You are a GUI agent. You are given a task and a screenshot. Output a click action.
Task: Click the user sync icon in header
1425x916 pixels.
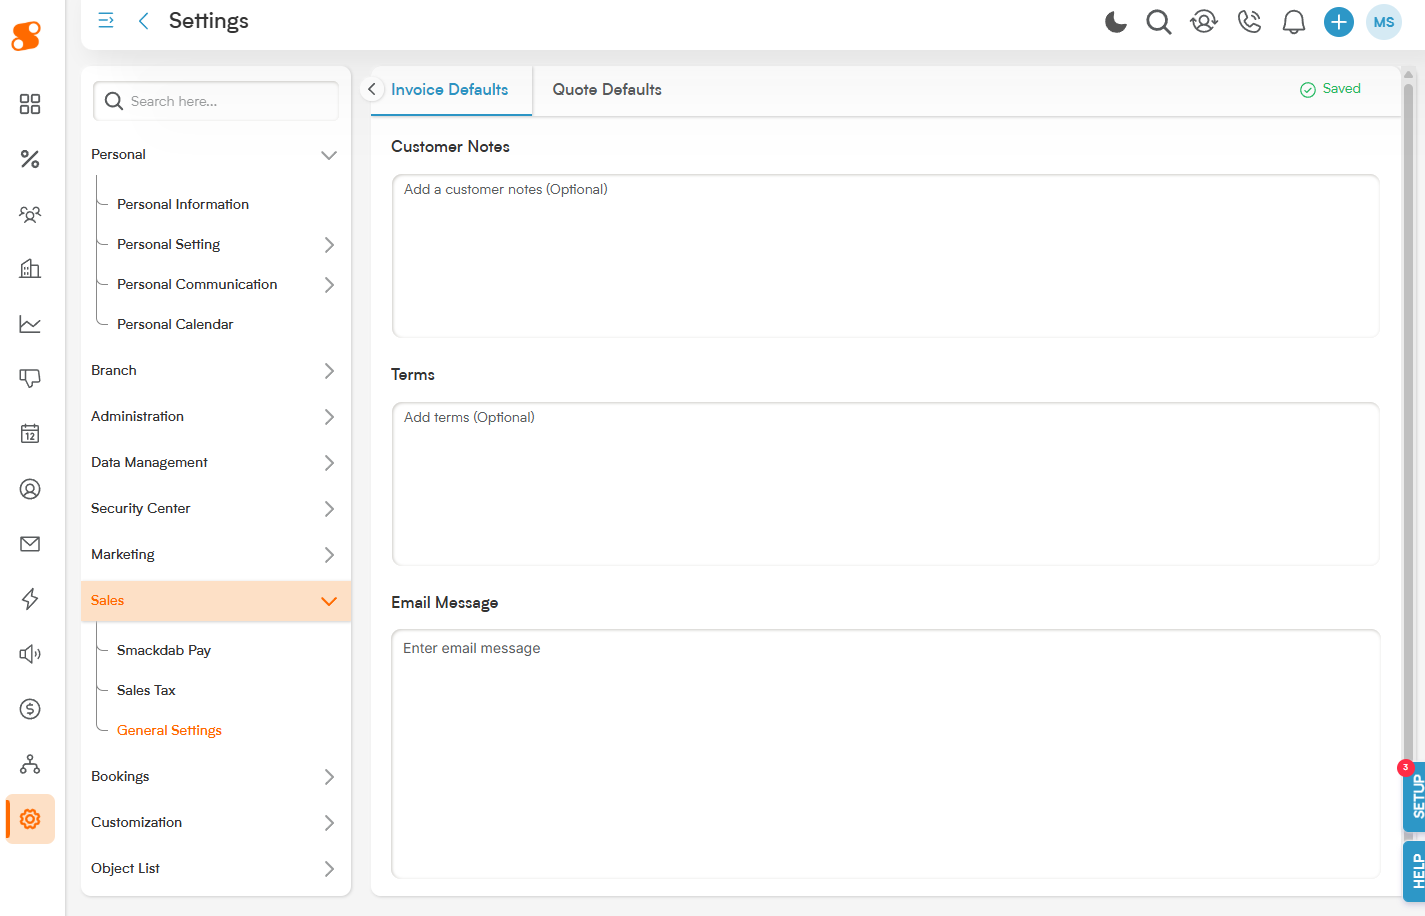1204,22
